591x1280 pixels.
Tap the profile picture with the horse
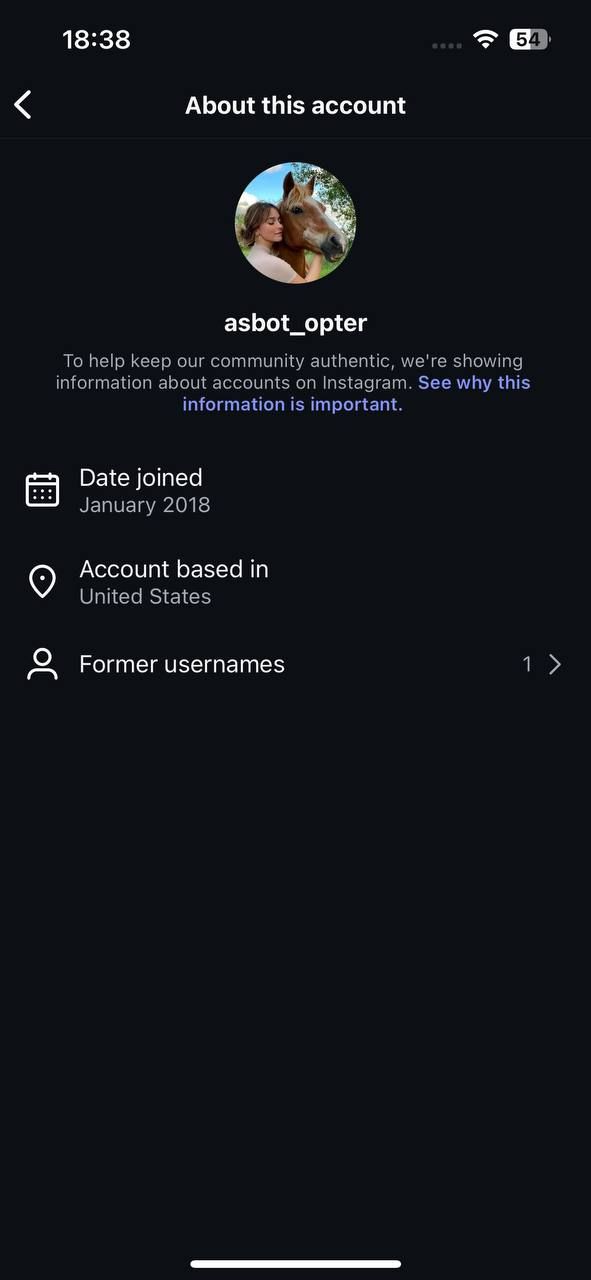pyautogui.click(x=295, y=223)
